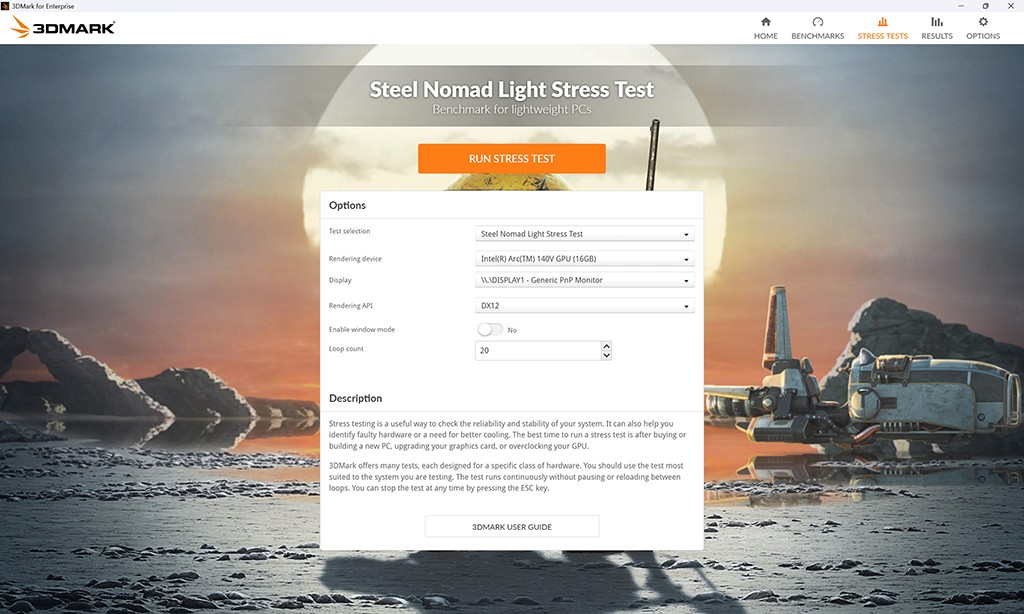Open the Rendering API DX12 dropdown
This screenshot has width=1024, height=614.
(584, 305)
